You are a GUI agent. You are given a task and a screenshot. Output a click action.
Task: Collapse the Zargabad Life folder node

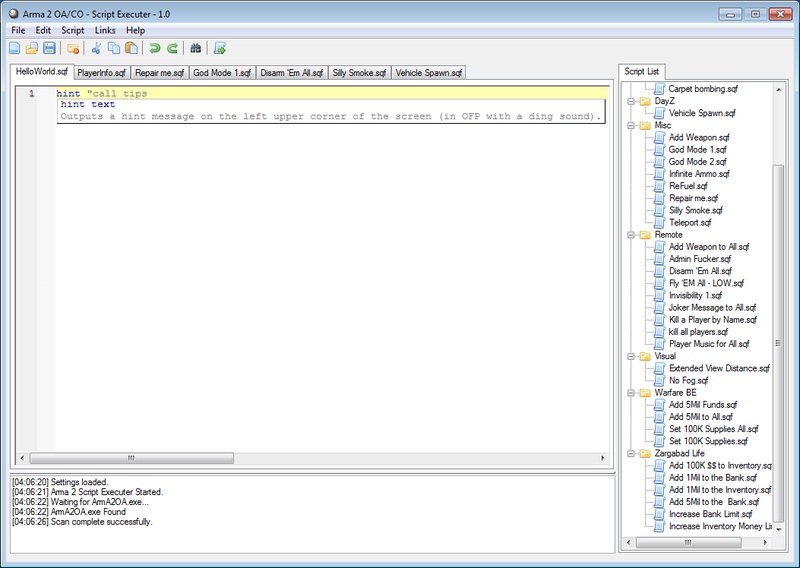631,454
